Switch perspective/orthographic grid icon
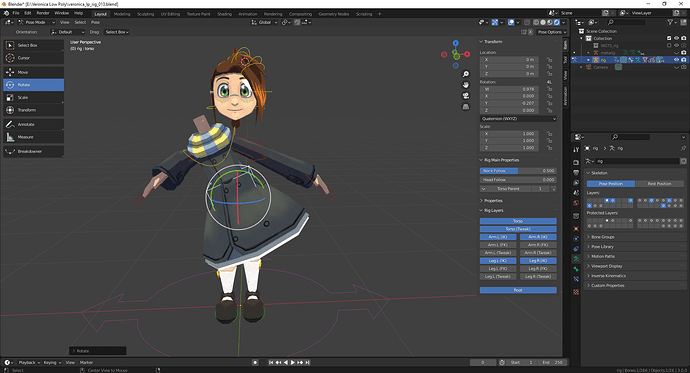 point(466,106)
